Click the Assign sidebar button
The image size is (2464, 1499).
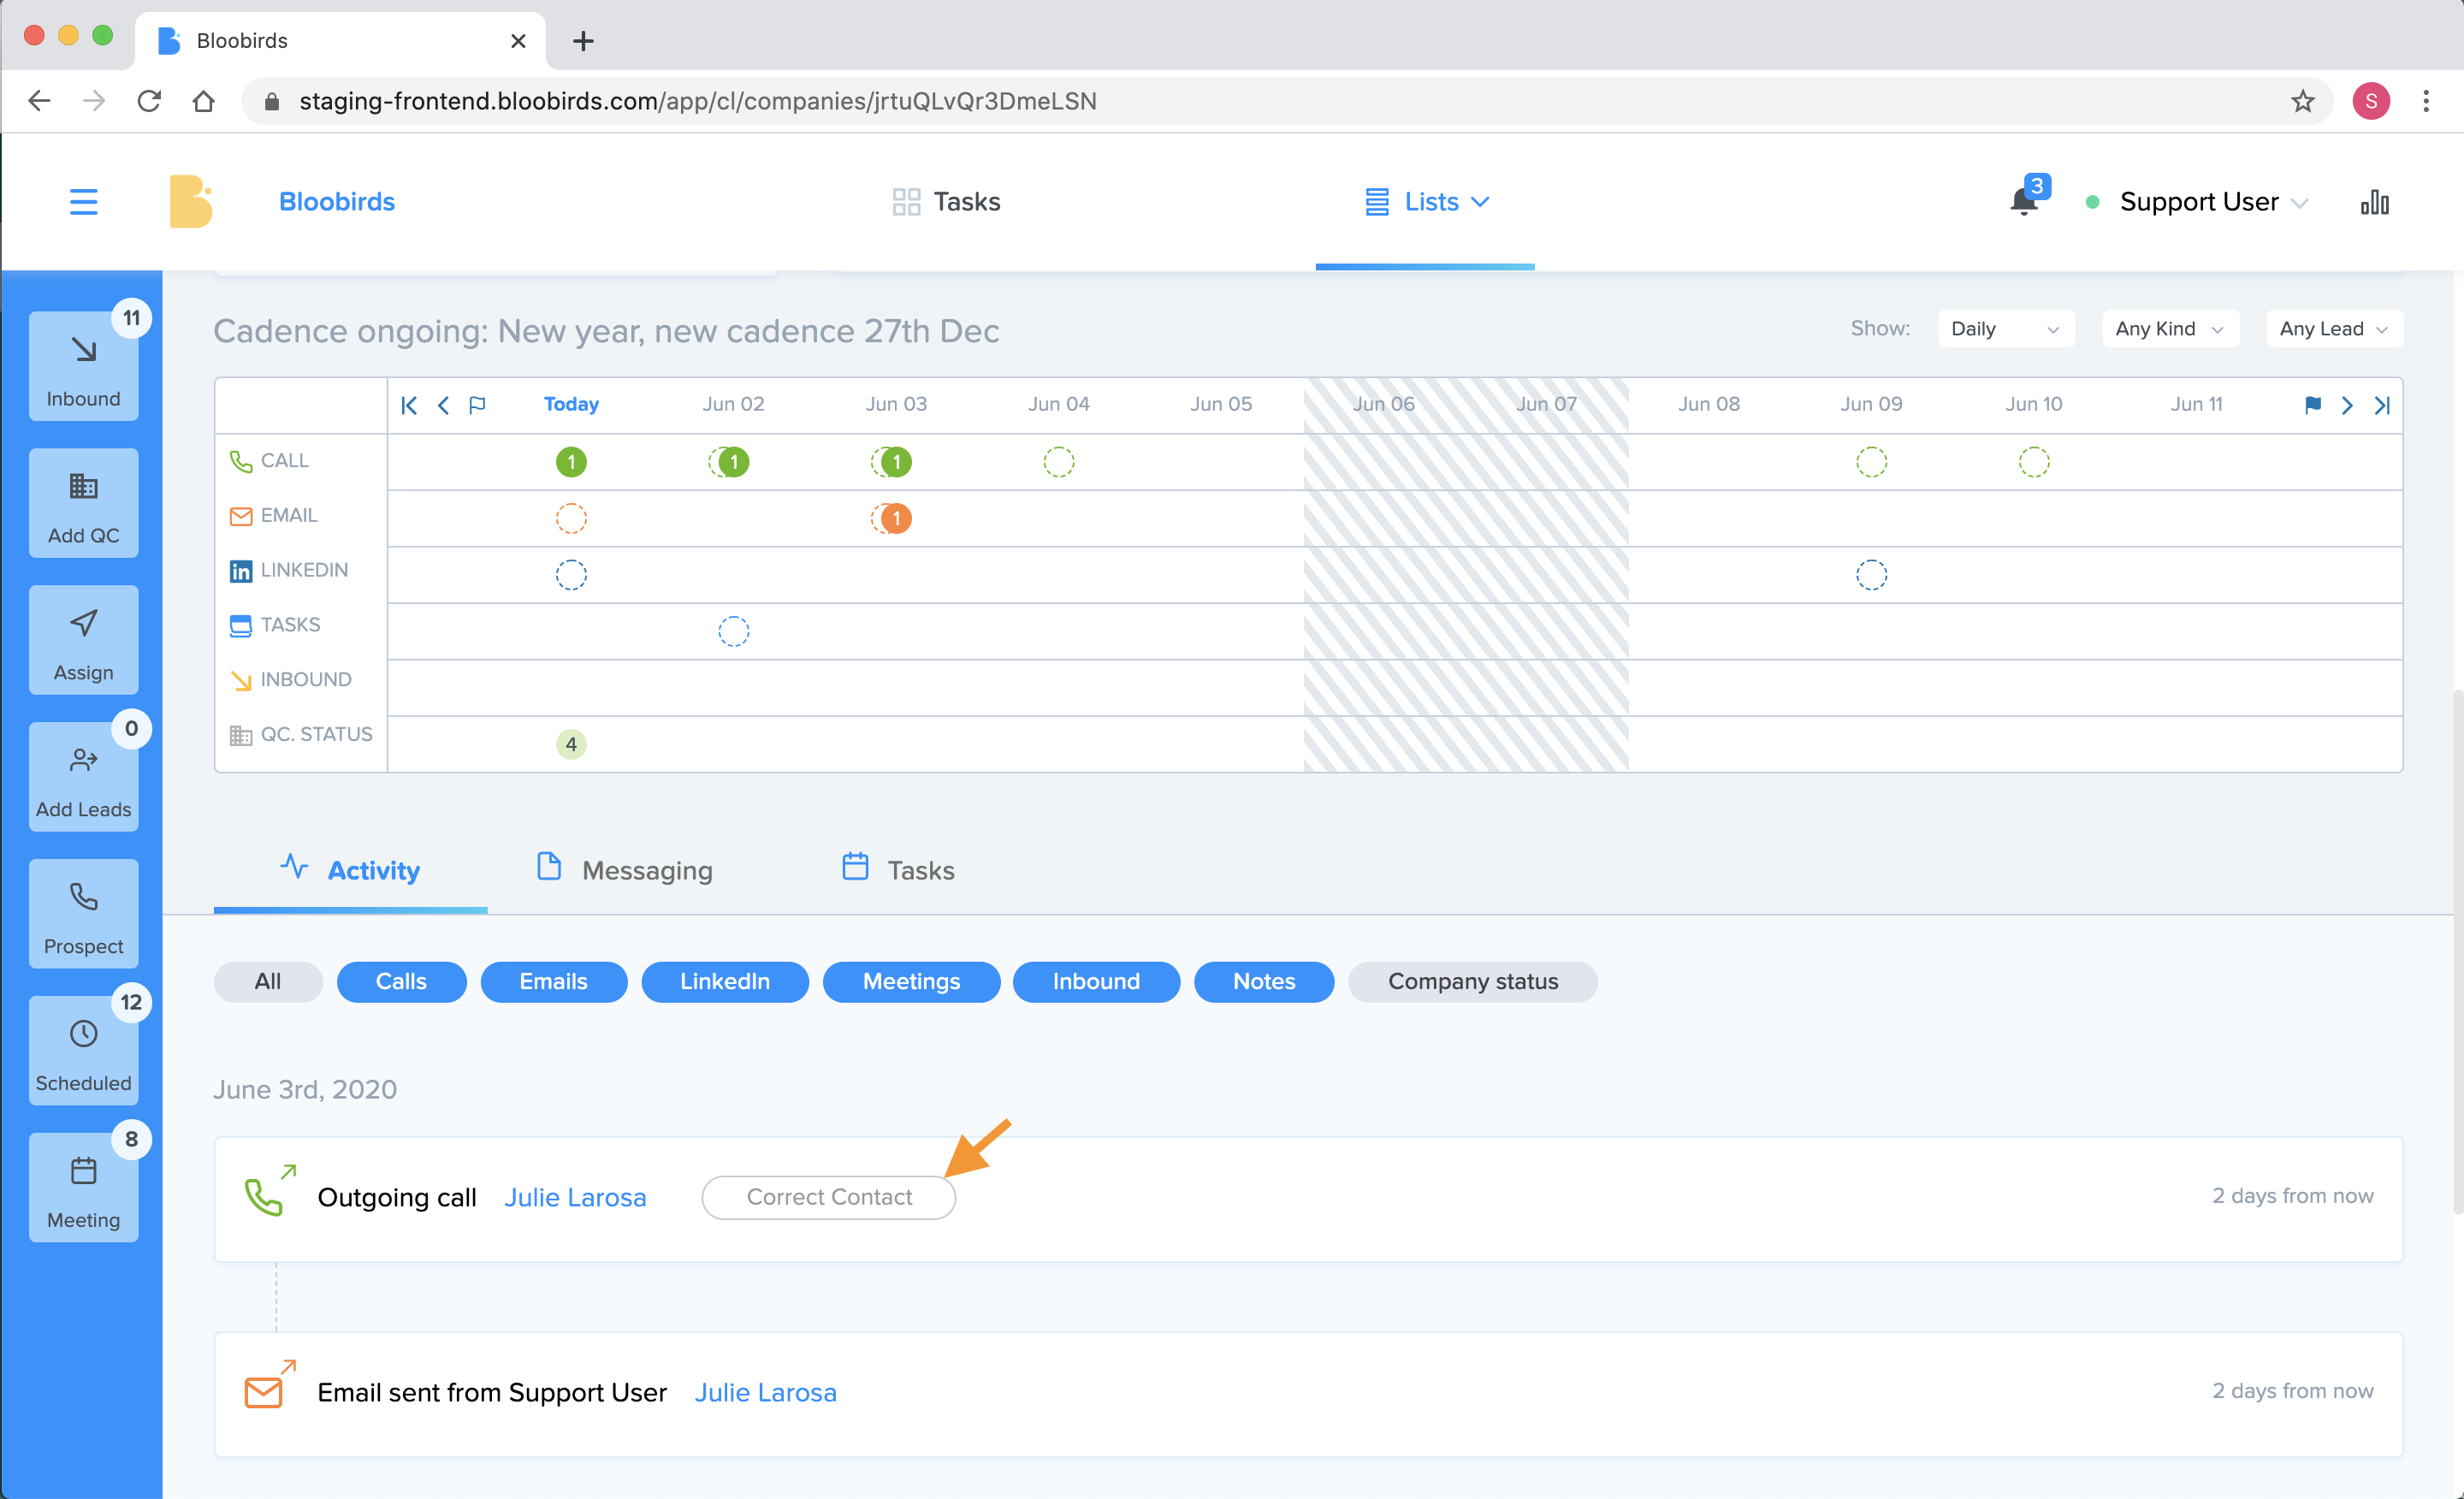(83, 640)
